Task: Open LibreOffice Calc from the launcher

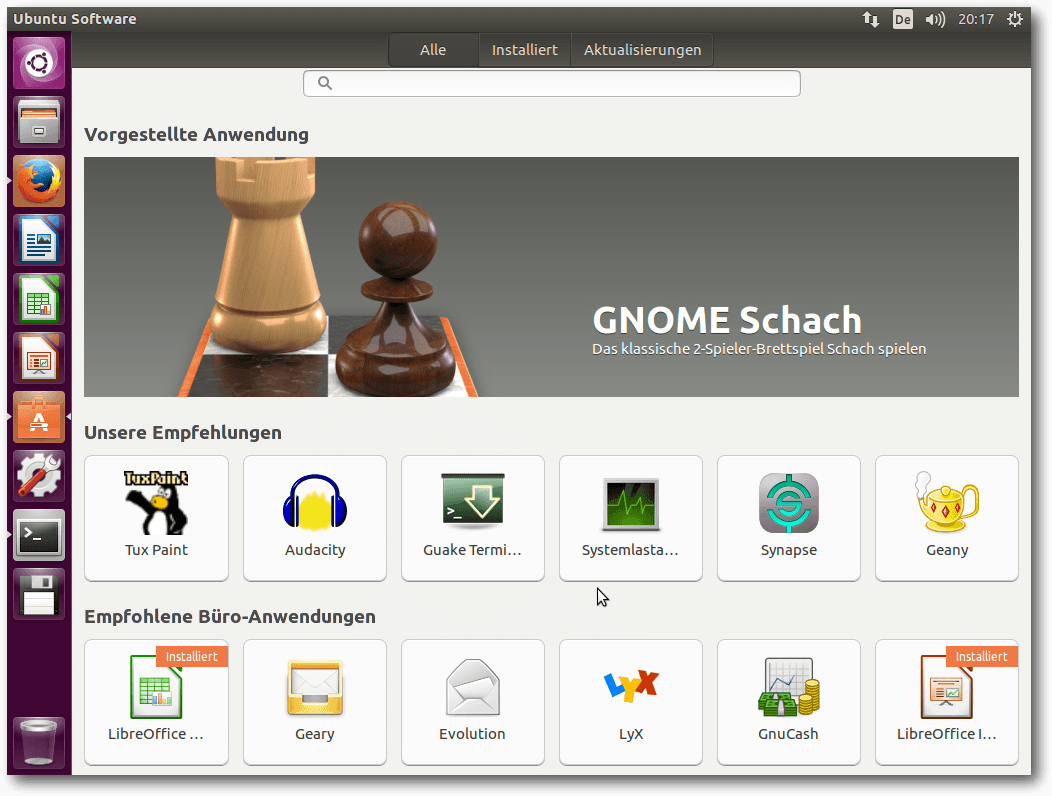Action: pos(39,299)
